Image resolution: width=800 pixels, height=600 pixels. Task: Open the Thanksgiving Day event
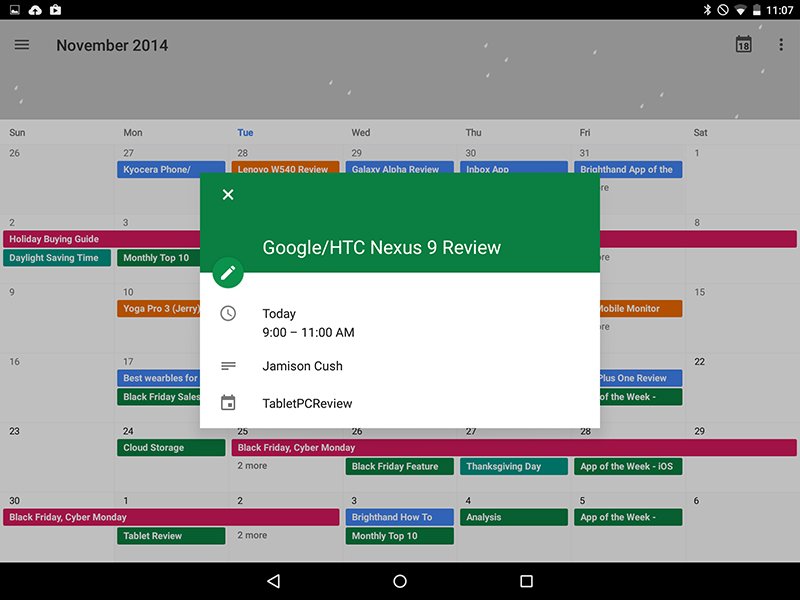[x=514, y=466]
